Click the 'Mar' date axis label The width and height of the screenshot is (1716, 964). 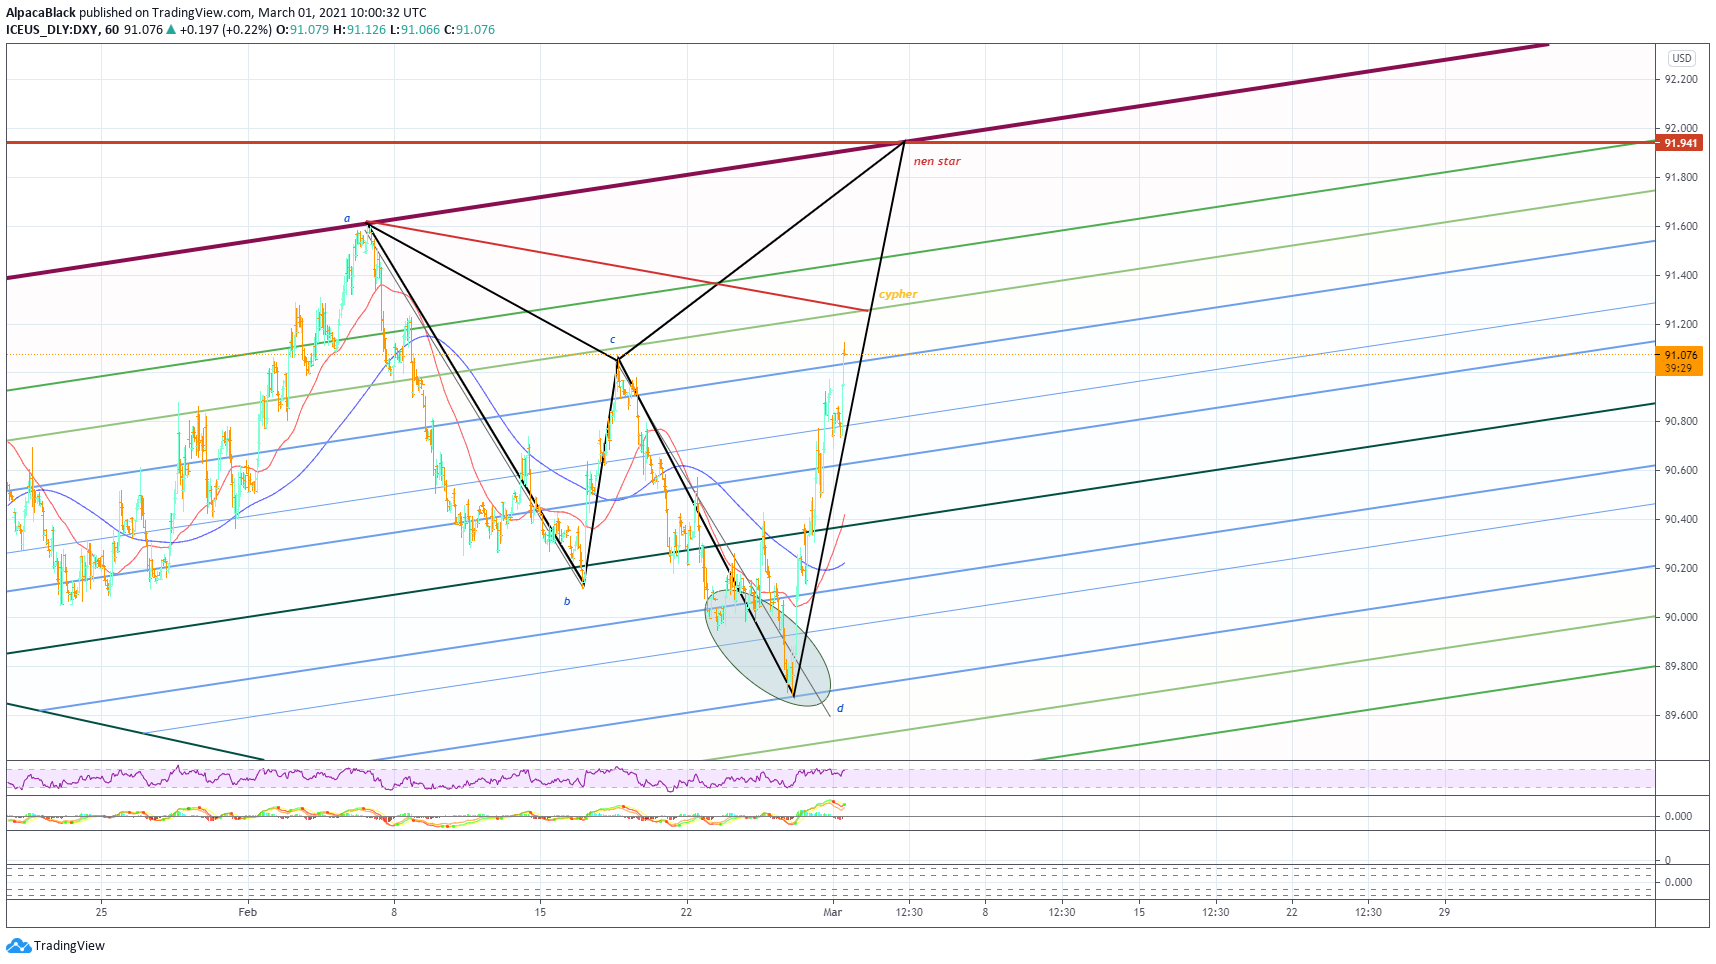click(x=833, y=912)
